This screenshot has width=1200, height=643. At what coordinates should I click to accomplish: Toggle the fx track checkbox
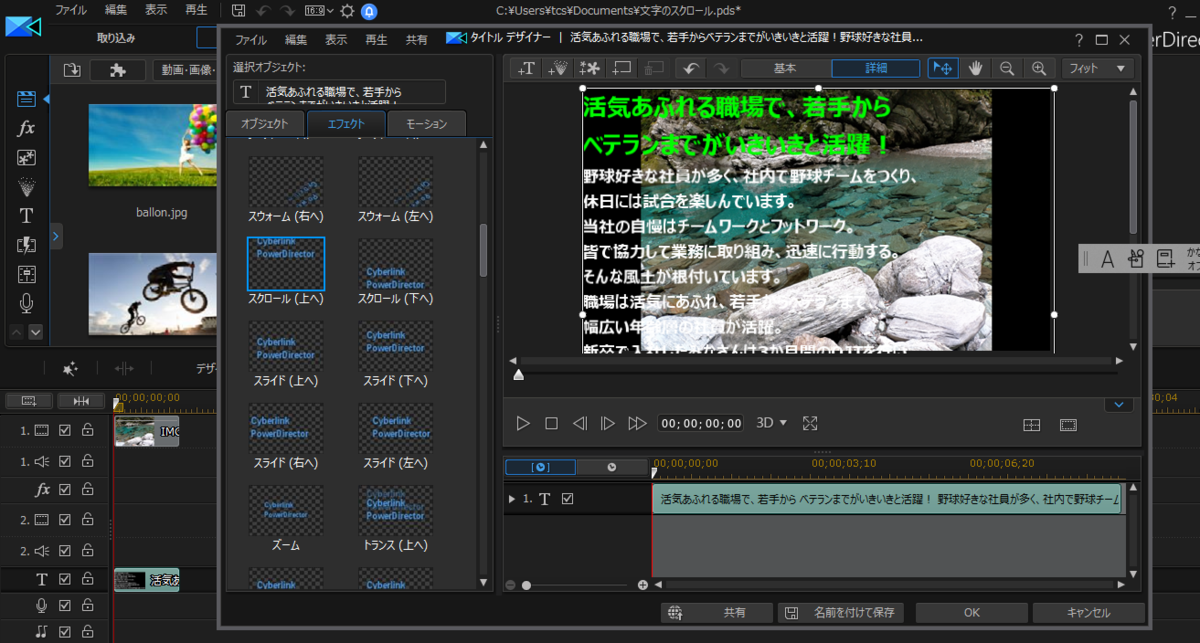point(65,490)
